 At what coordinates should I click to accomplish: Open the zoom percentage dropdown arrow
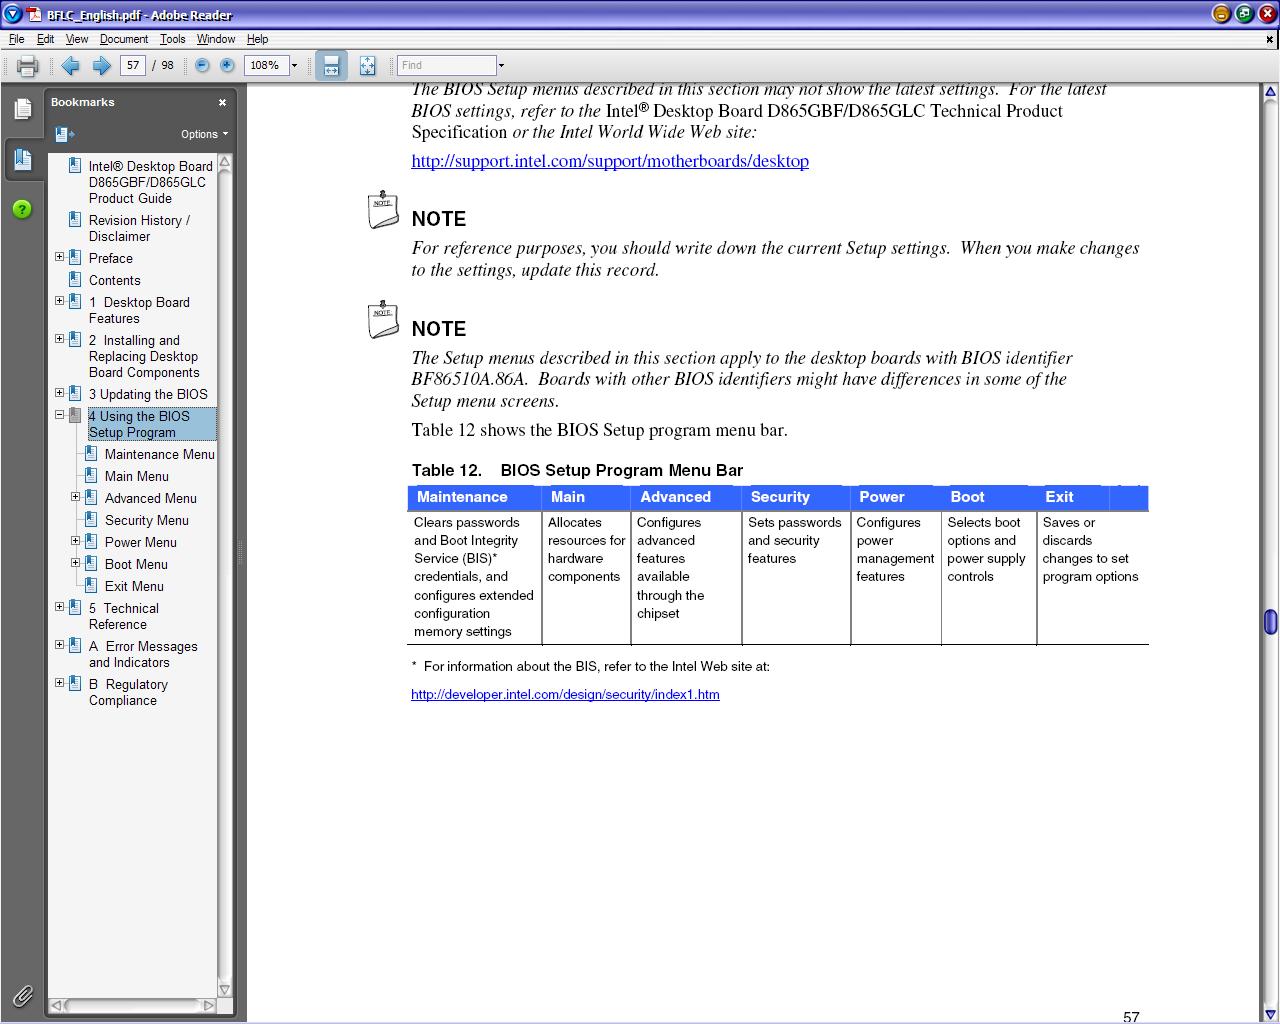point(294,66)
